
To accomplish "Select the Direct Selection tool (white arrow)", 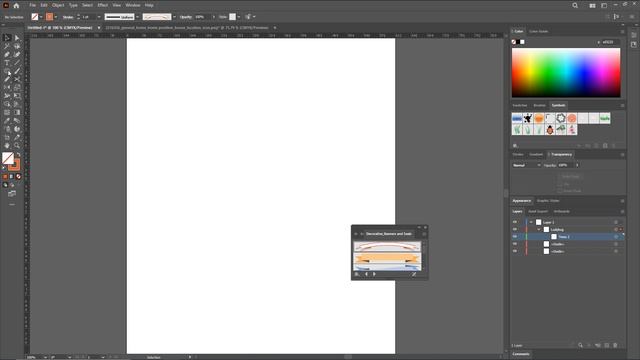I will [17, 38].
